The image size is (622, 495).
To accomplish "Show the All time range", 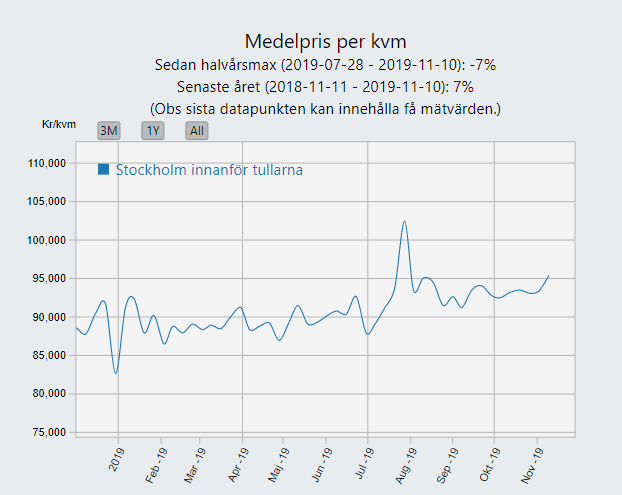I will pos(197,130).
